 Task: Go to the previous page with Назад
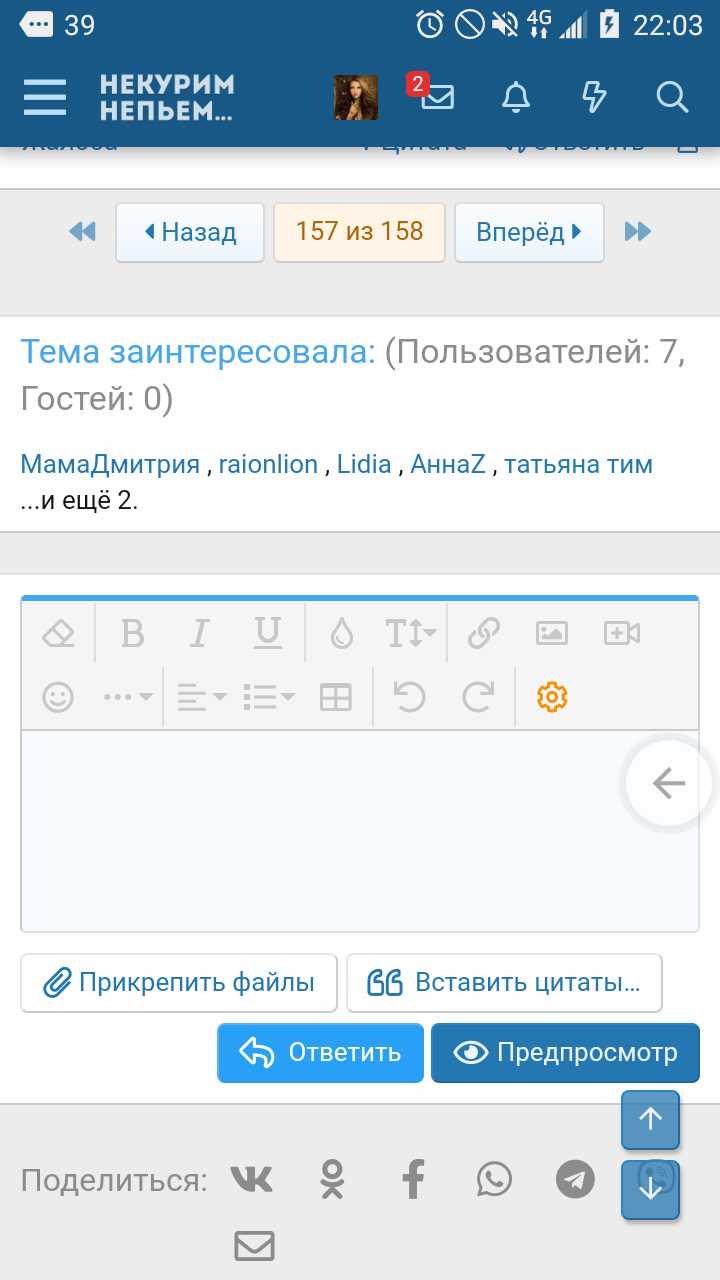[x=190, y=233]
